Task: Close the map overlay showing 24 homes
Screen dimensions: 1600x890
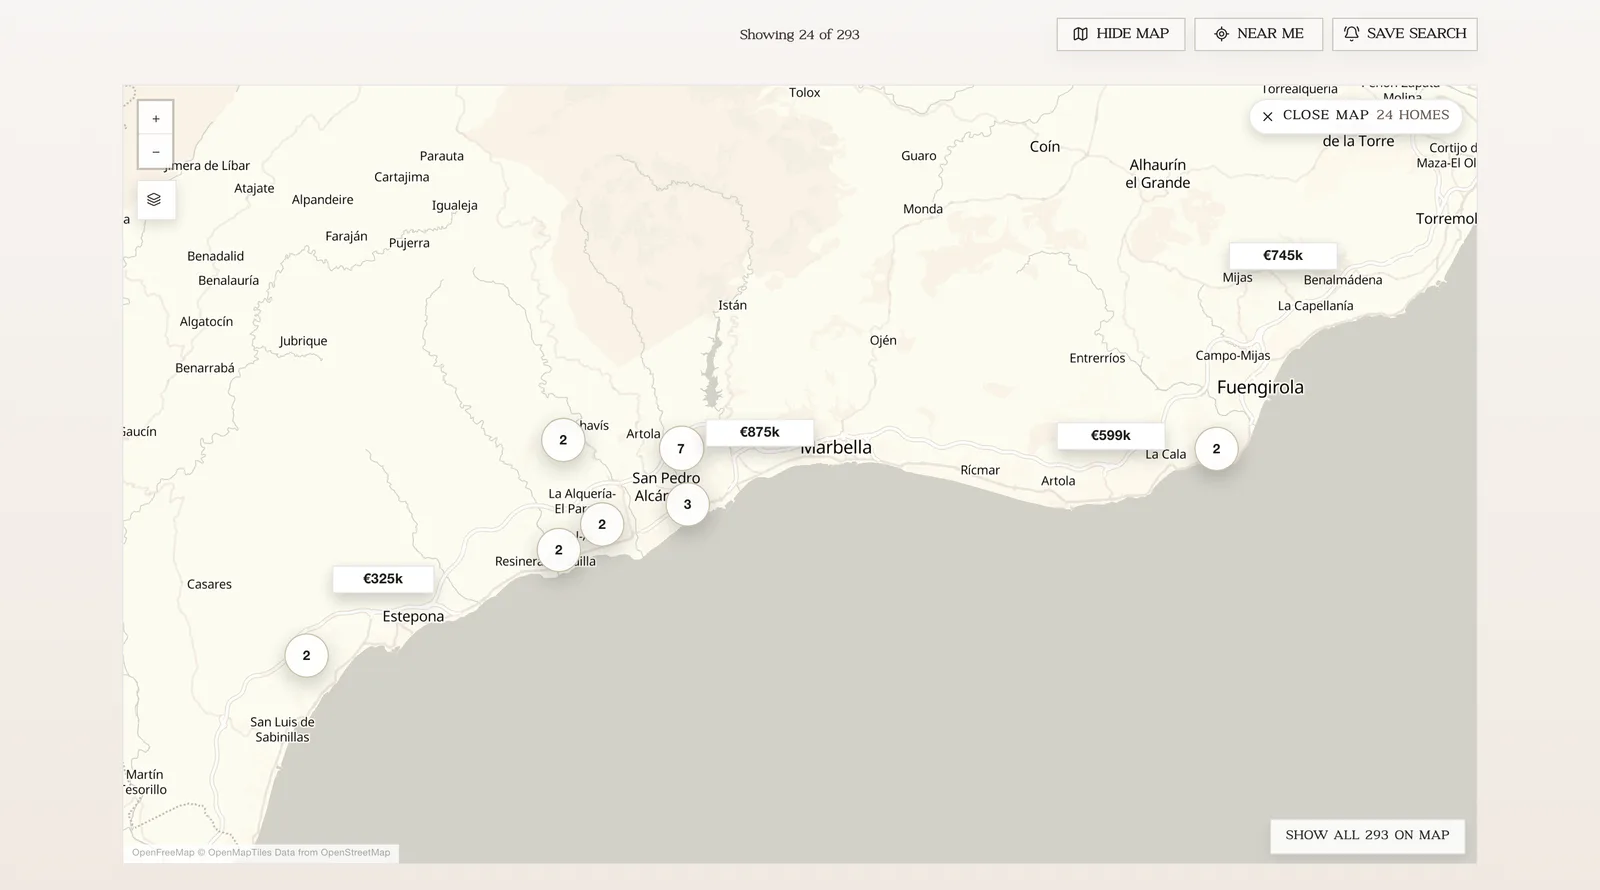Action: (x=1355, y=116)
